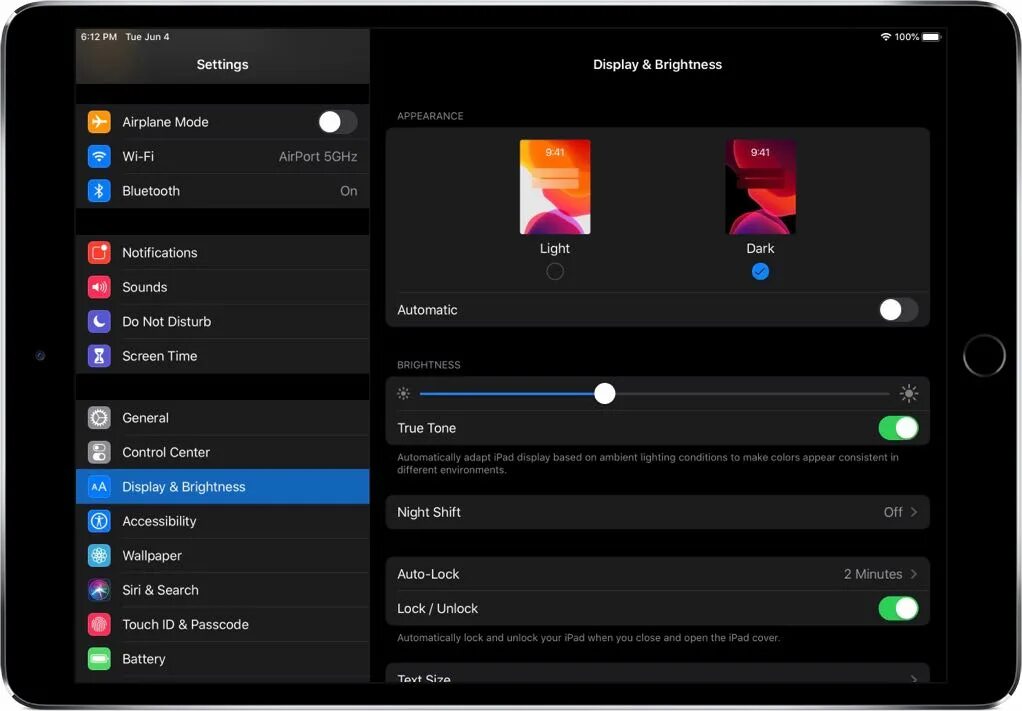The width and height of the screenshot is (1022, 711).
Task: Tap the Do Not Disturb moon icon
Action: [x=99, y=321]
